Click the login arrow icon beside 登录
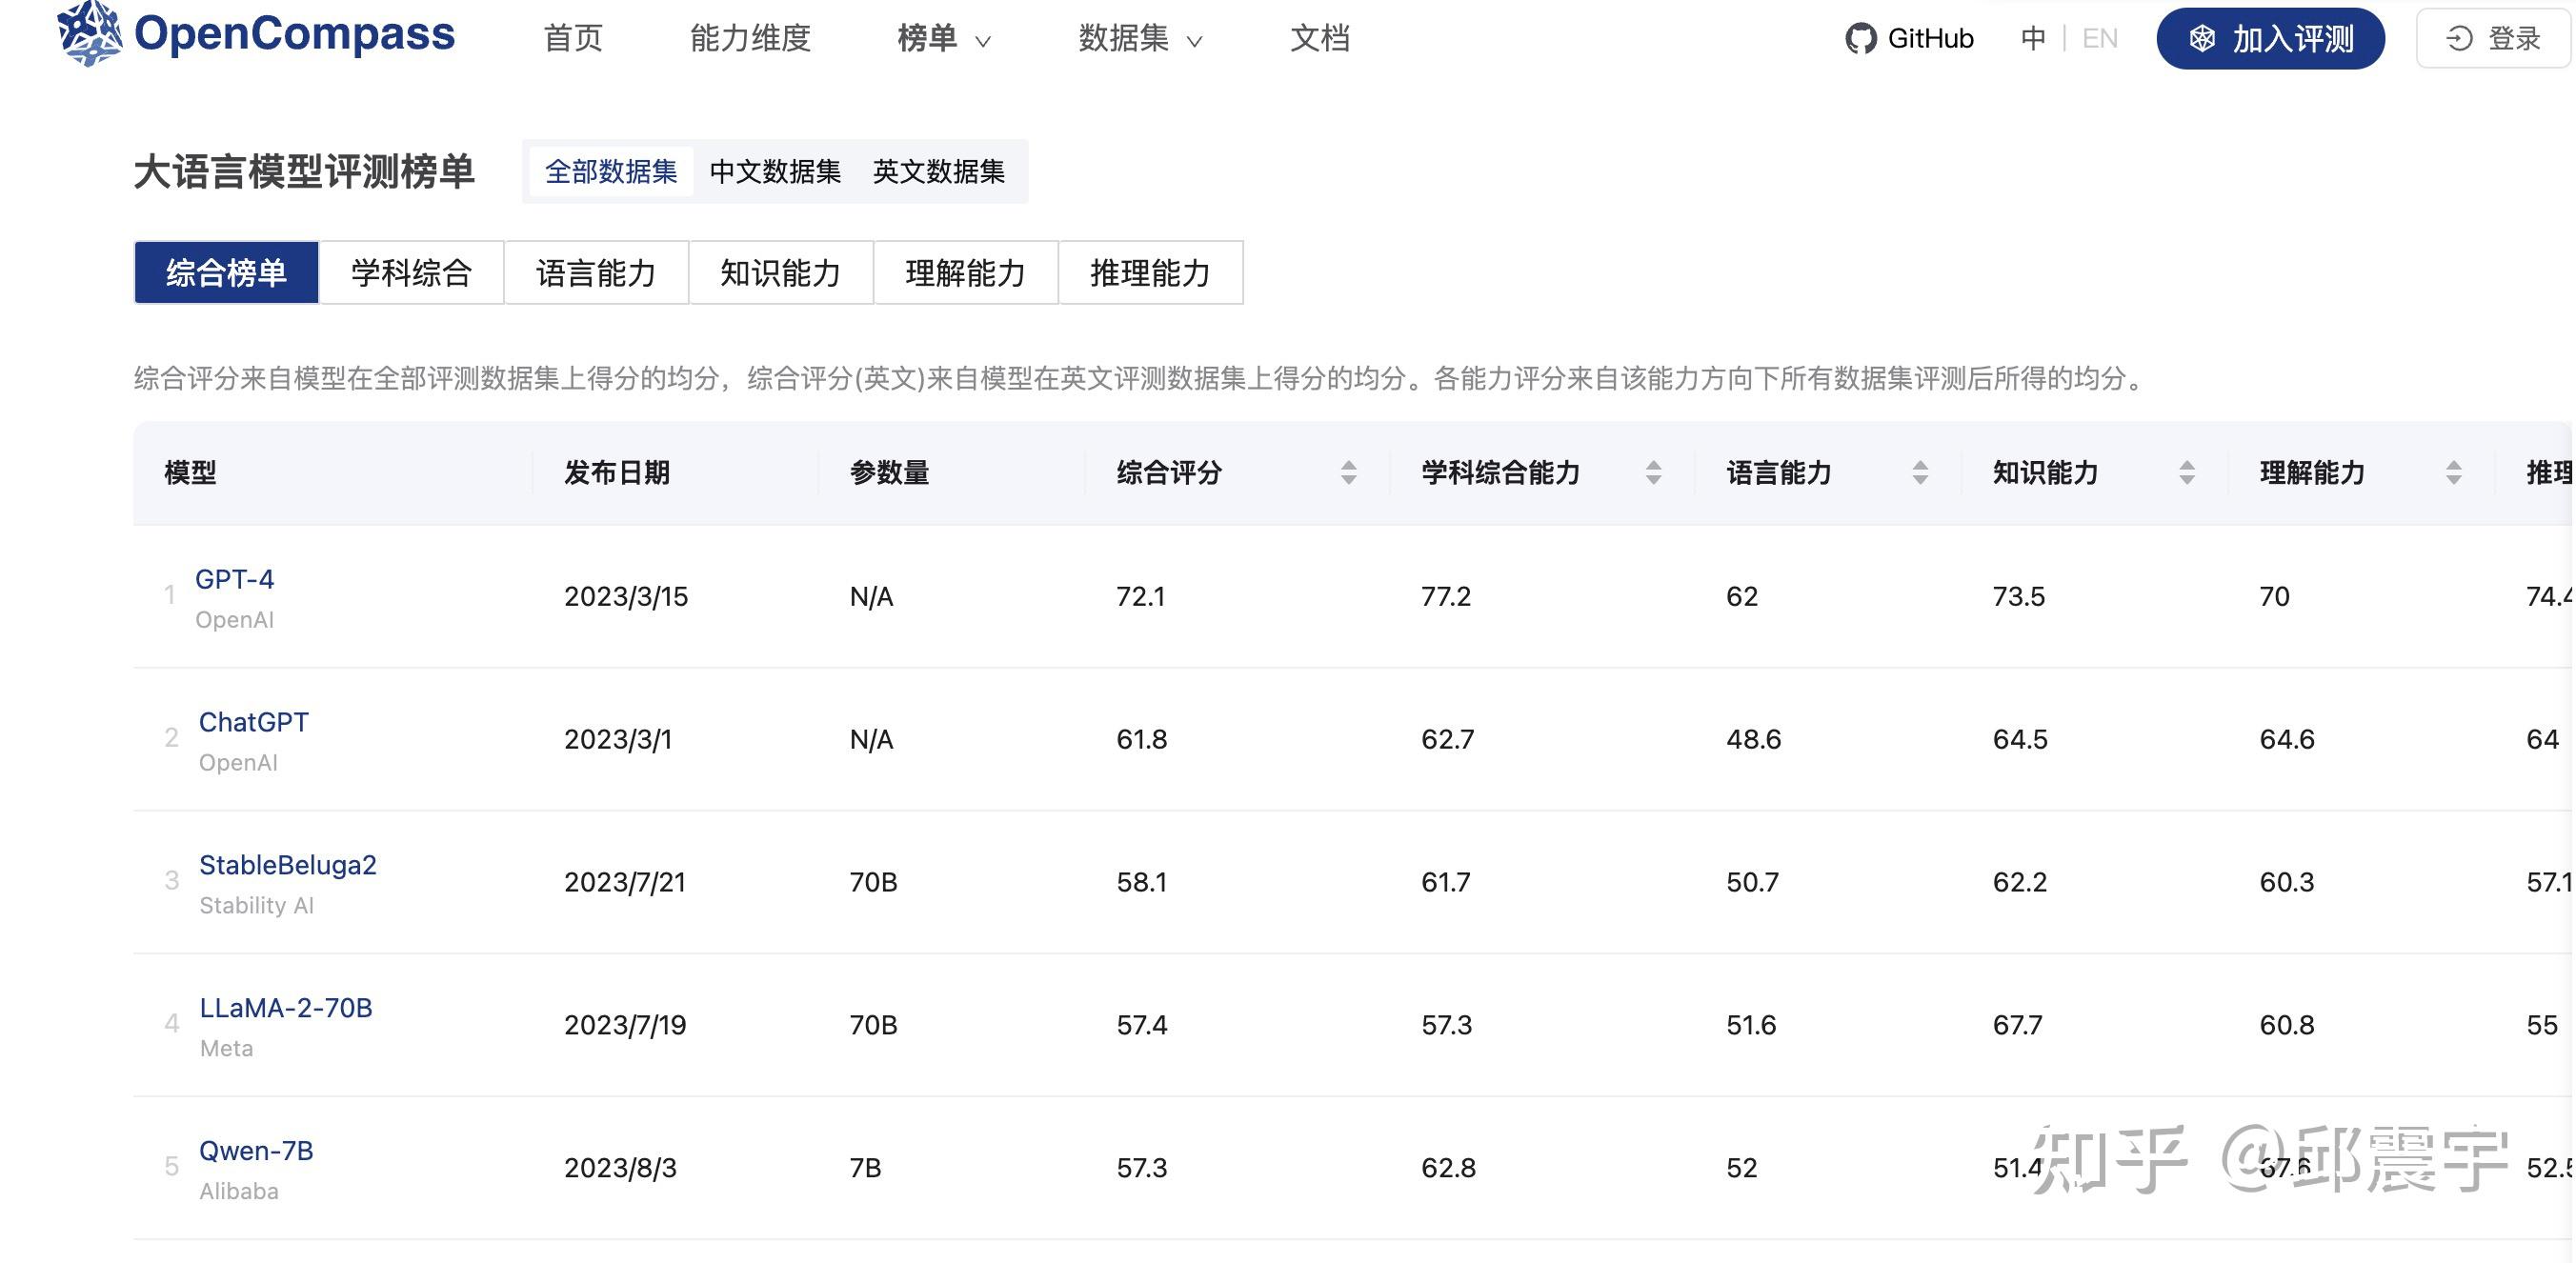Screen dimensions: 2576x1263 [2458, 38]
